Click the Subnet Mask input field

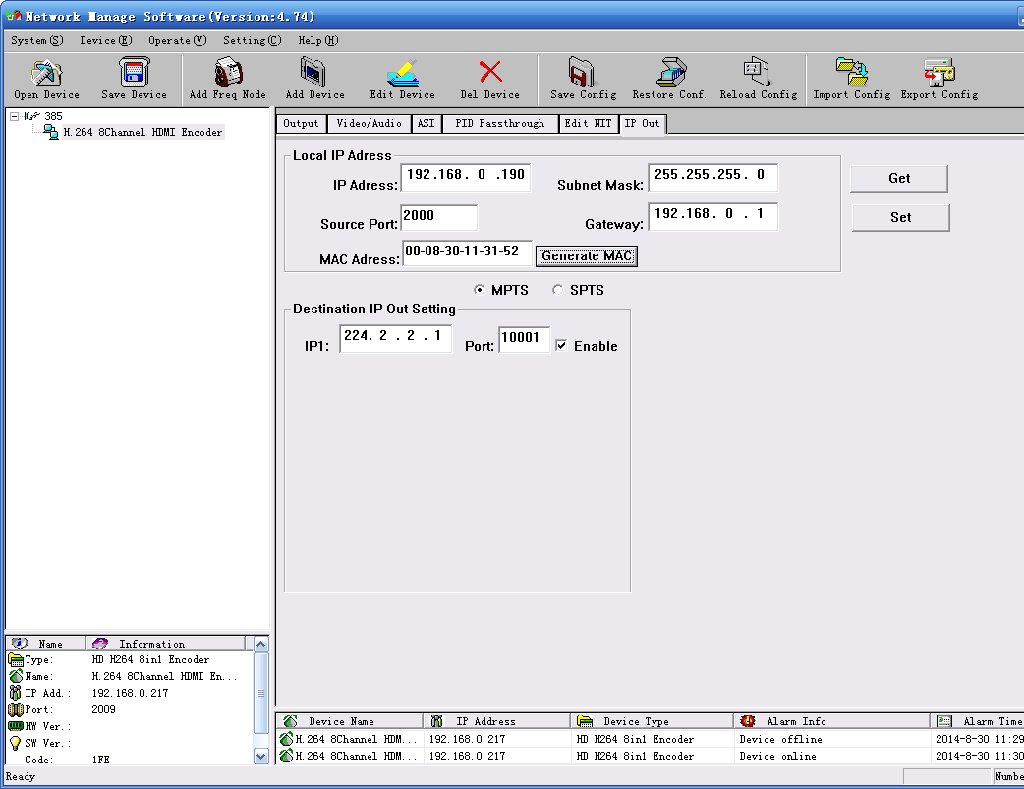pyautogui.click(x=713, y=177)
